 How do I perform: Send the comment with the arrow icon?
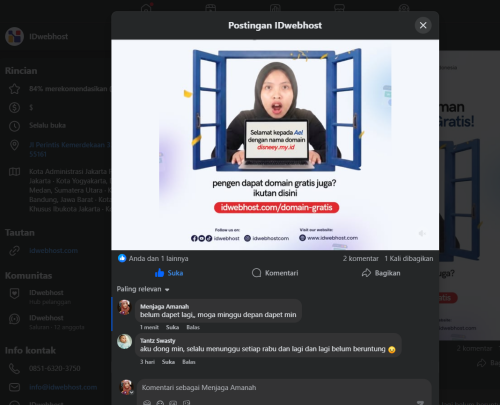pos(420,403)
